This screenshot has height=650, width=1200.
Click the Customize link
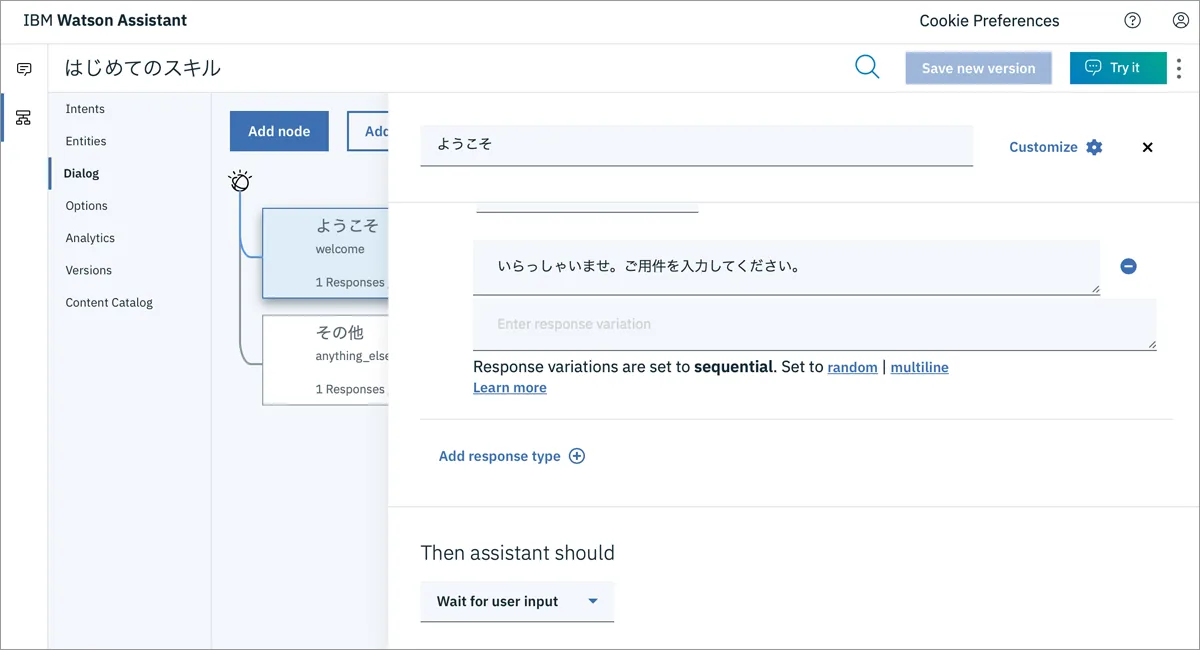coord(1043,147)
